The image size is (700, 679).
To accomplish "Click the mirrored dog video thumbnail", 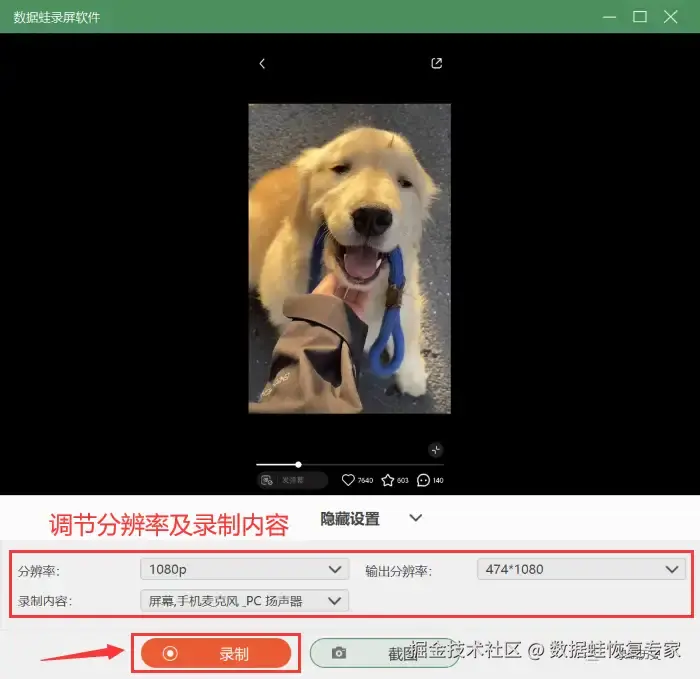I will pos(350,258).
